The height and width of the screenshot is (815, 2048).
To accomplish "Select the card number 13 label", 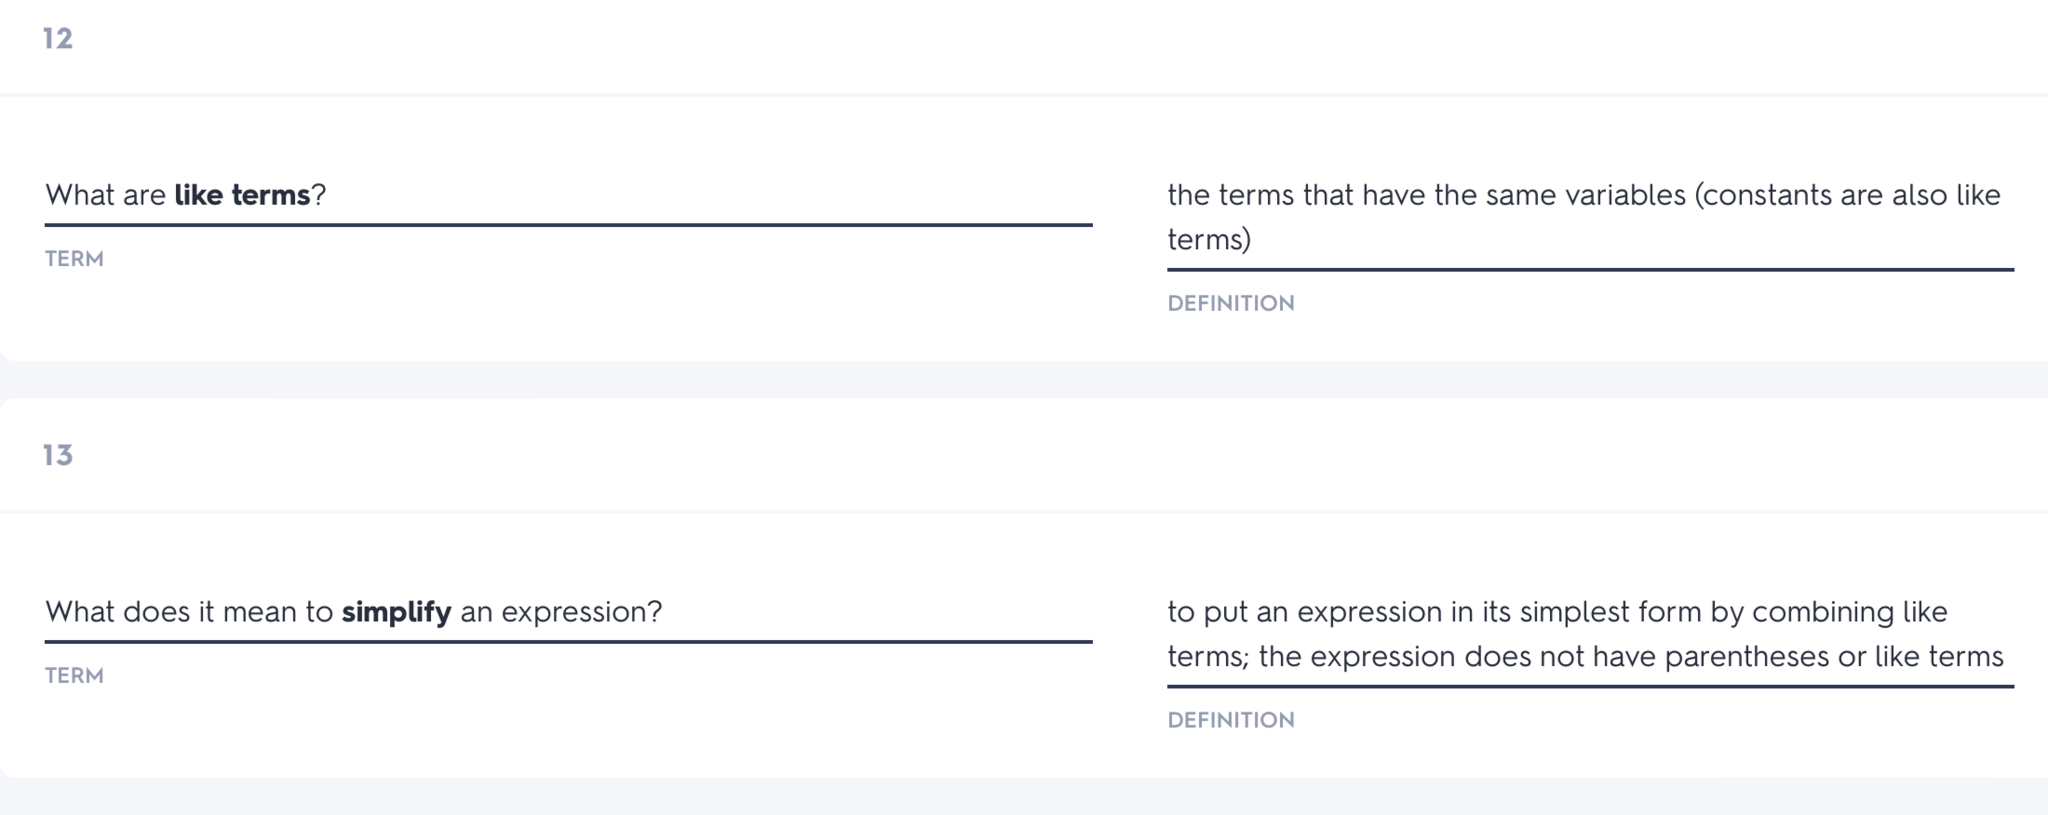I will [x=58, y=456].
